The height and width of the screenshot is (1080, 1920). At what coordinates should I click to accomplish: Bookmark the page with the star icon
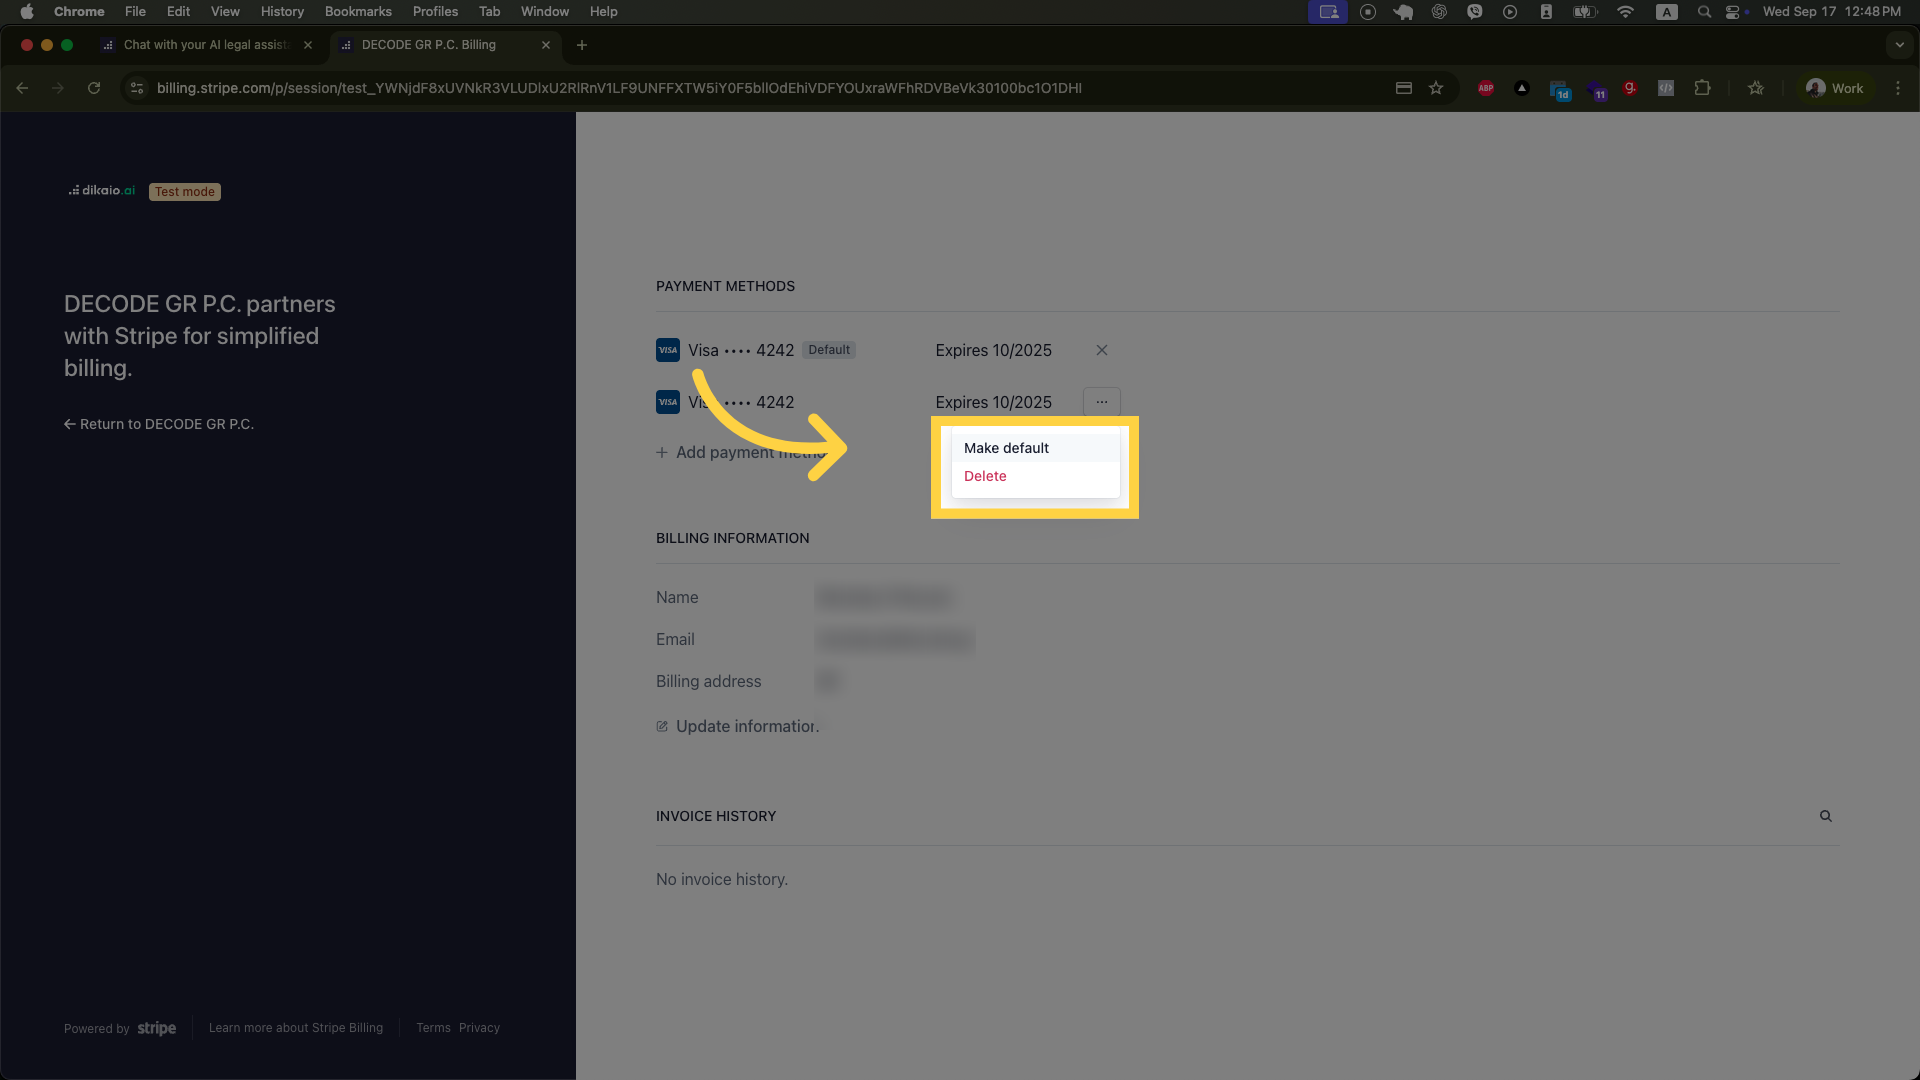1437,88
